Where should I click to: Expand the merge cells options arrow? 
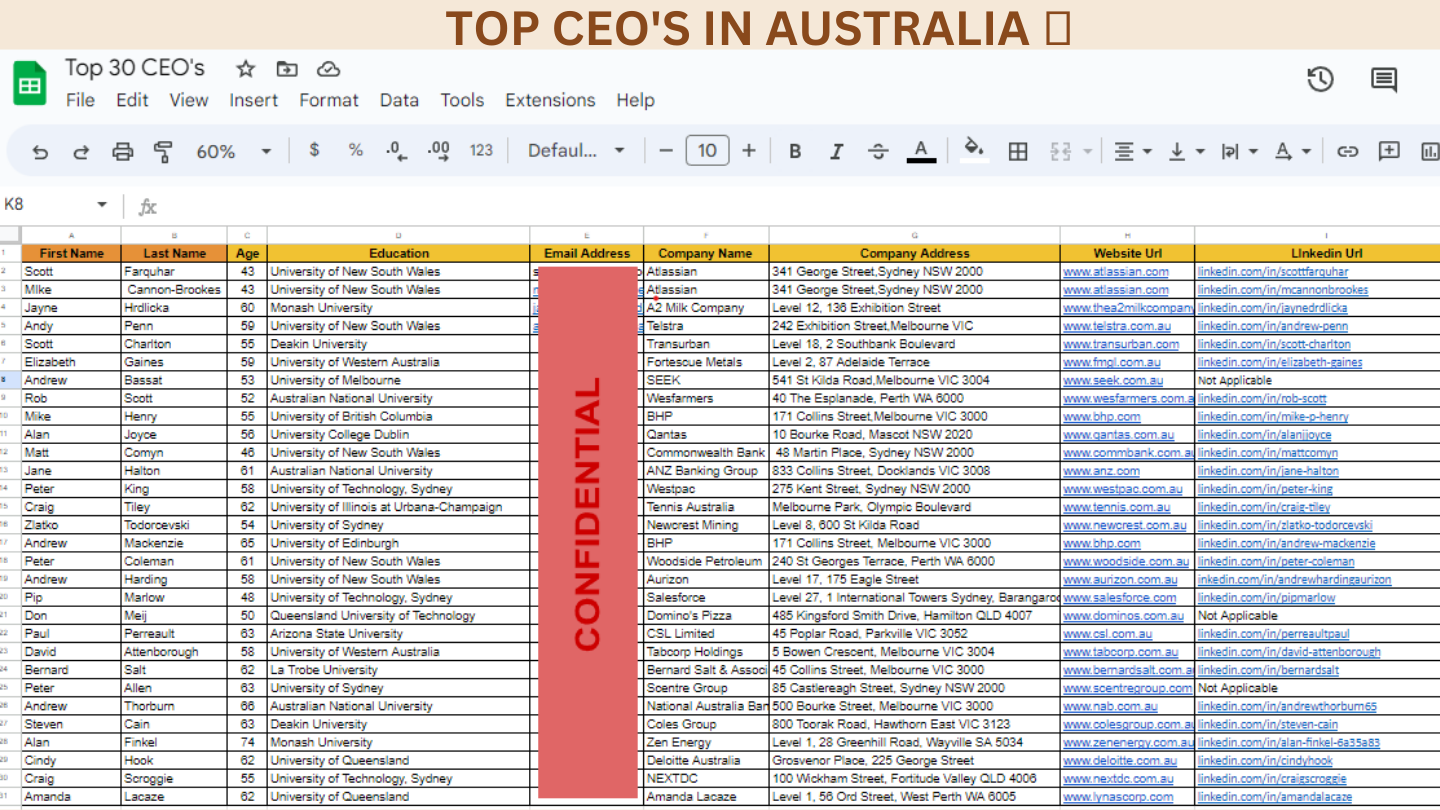pyautogui.click(x=1088, y=152)
